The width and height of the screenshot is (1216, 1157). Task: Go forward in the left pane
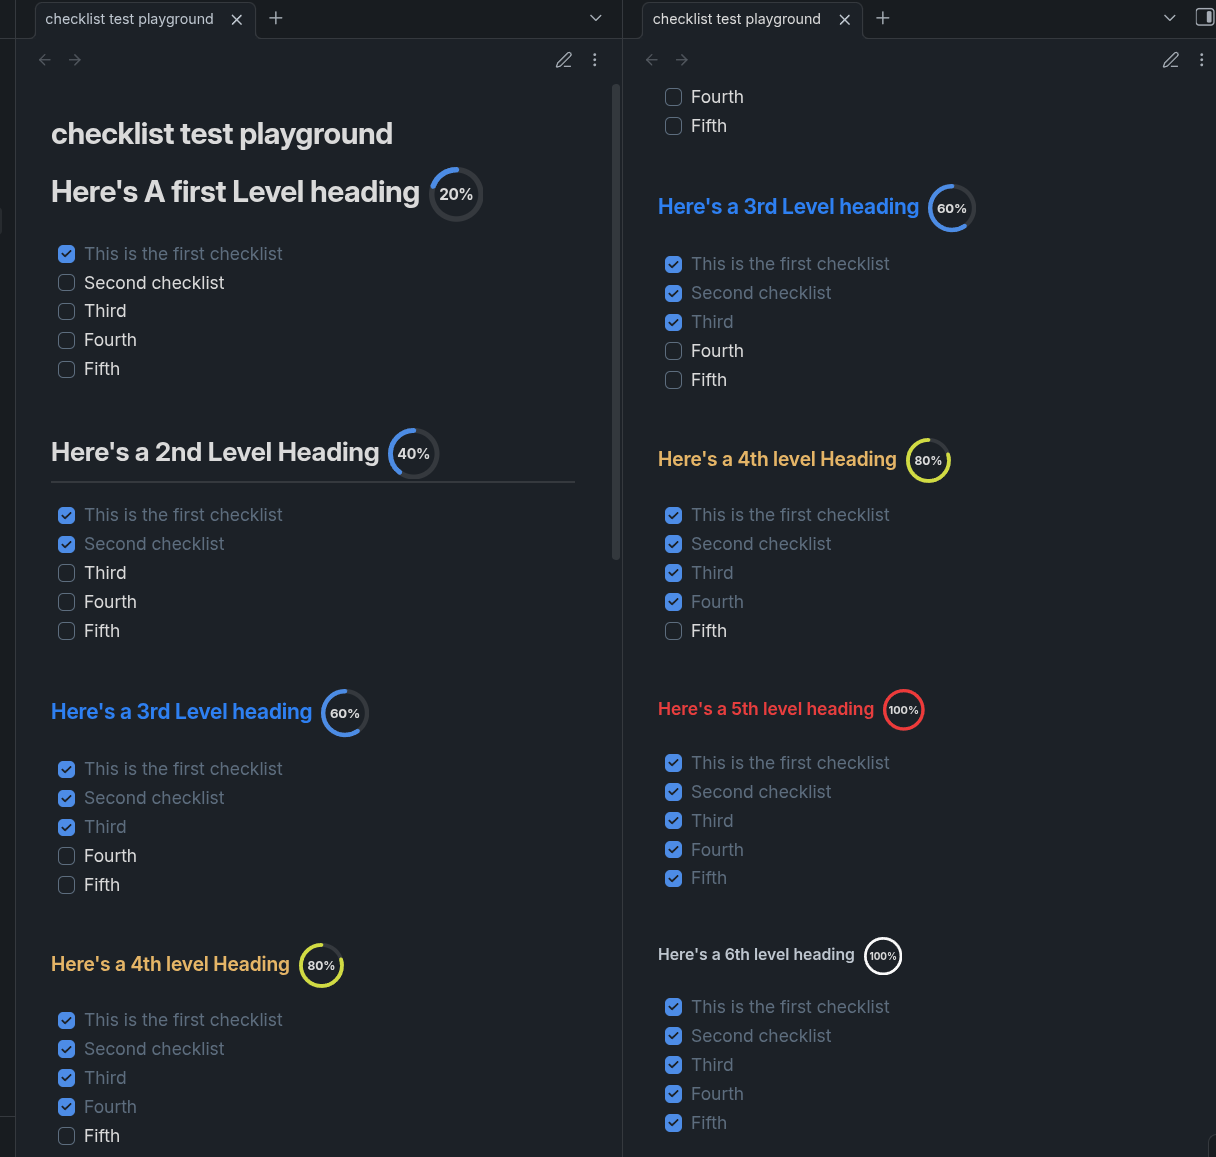(x=75, y=60)
